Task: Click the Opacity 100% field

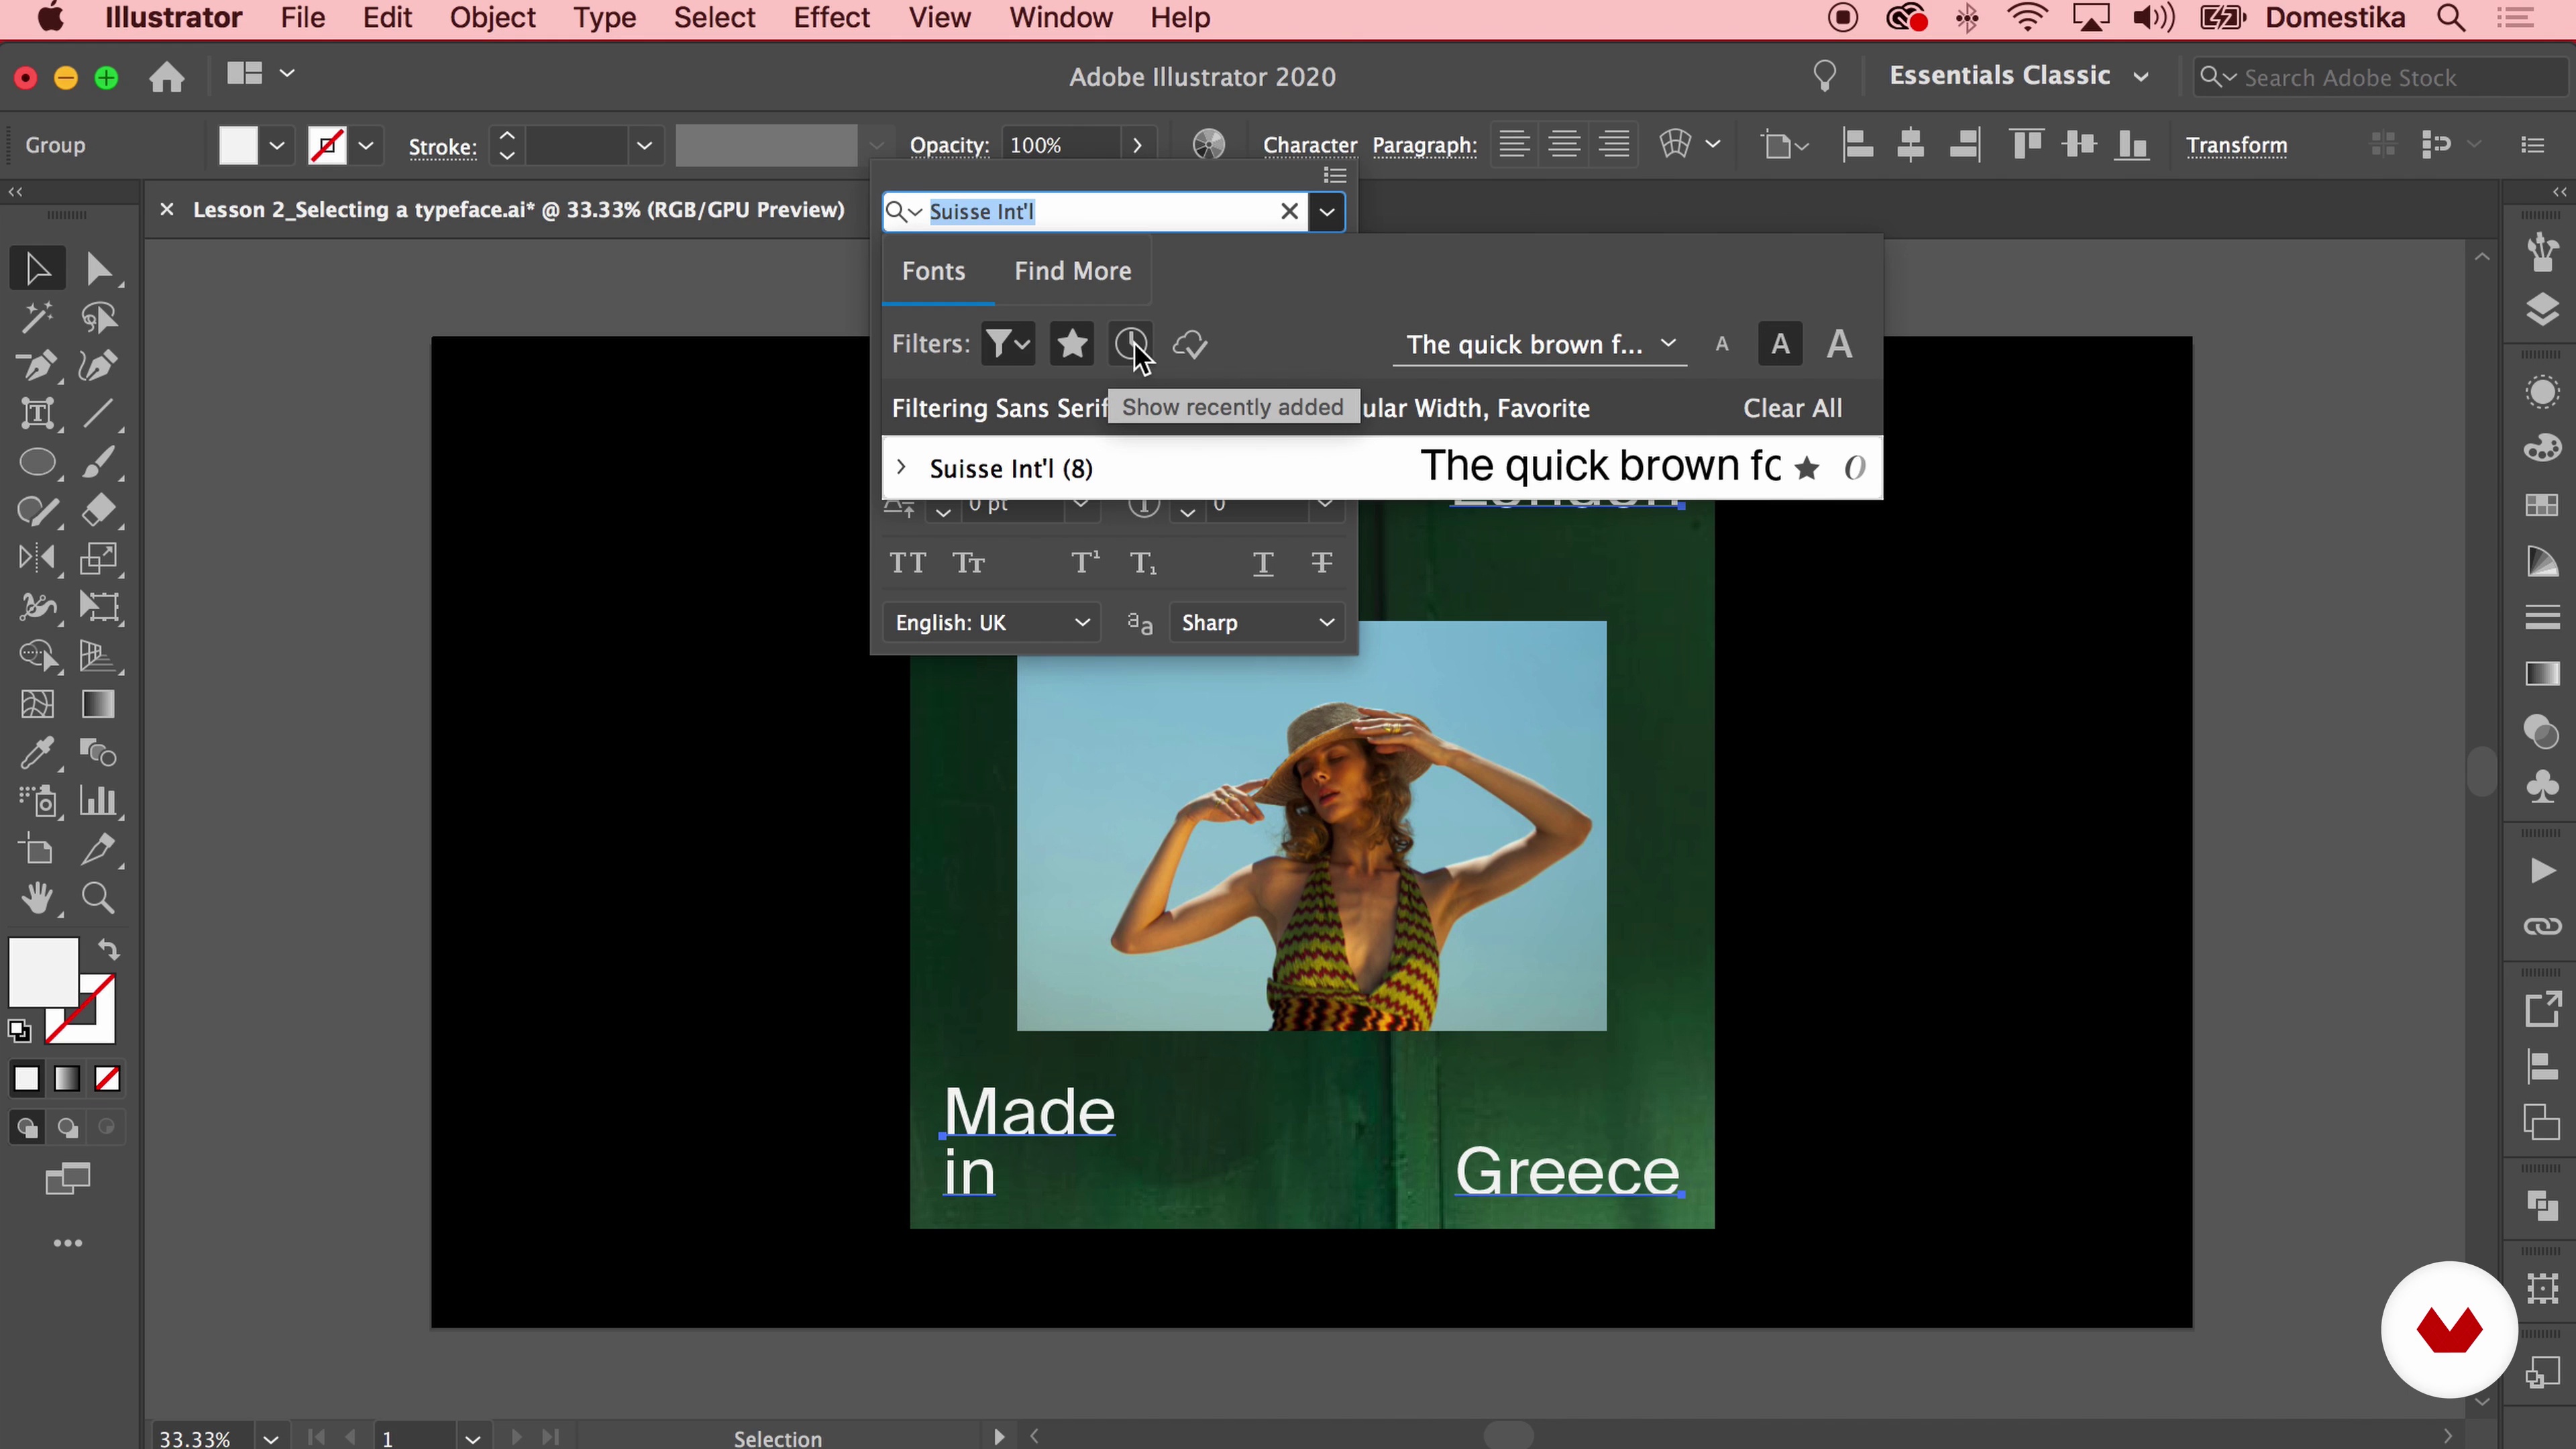Action: [1062, 146]
